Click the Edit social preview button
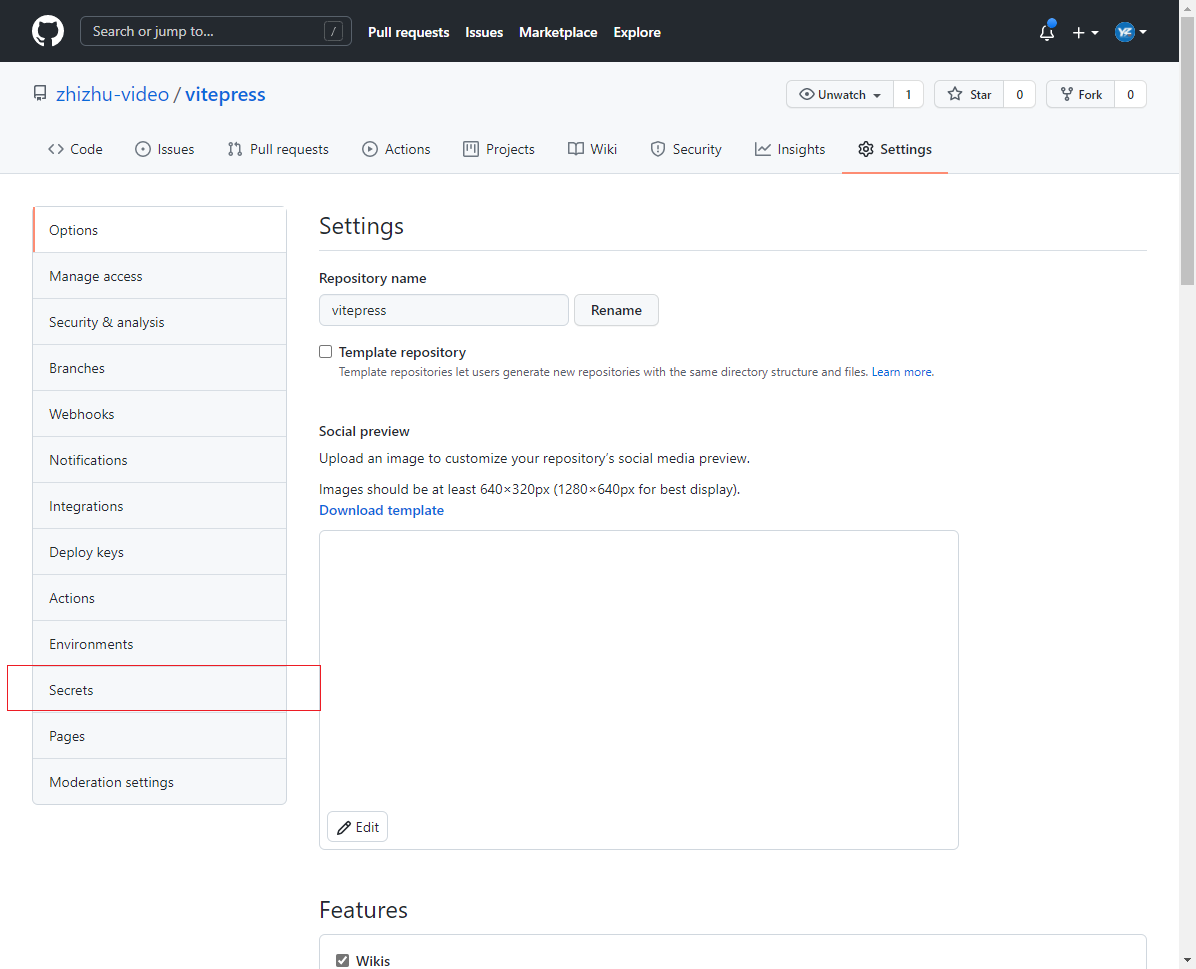This screenshot has height=969, width=1196. [x=357, y=827]
